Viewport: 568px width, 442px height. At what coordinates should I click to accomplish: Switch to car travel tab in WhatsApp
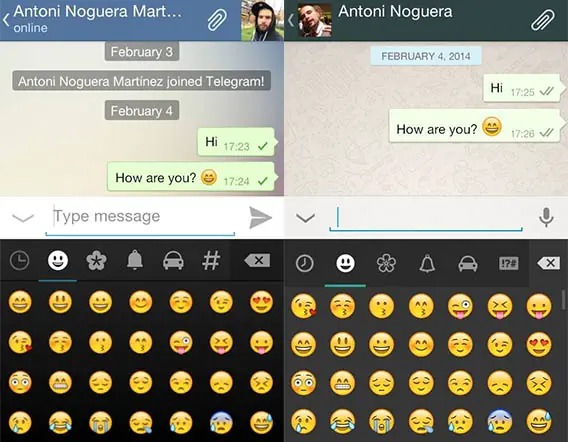point(468,263)
